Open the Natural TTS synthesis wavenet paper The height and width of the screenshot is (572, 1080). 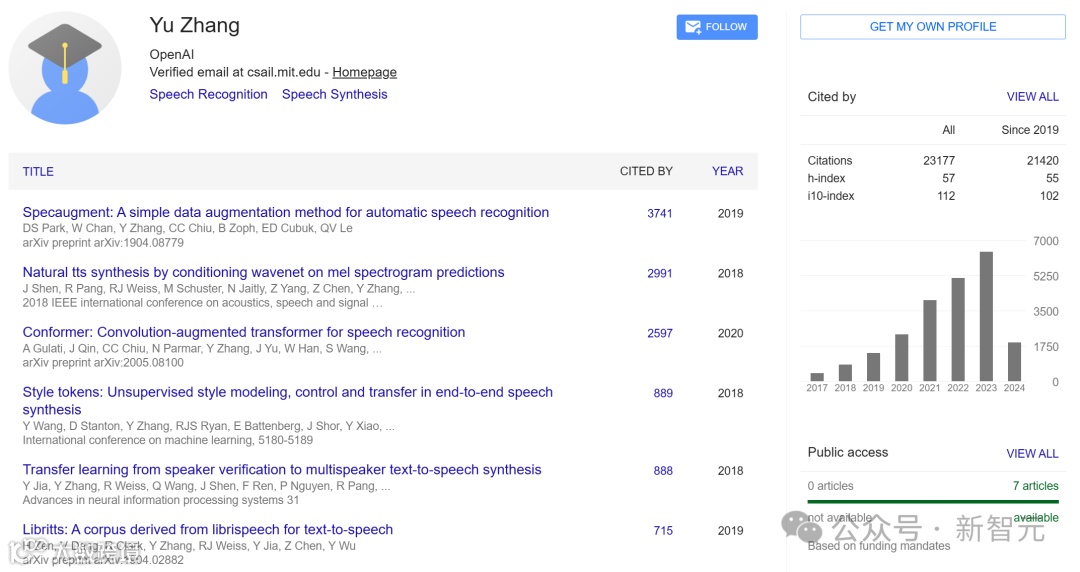[x=263, y=272]
